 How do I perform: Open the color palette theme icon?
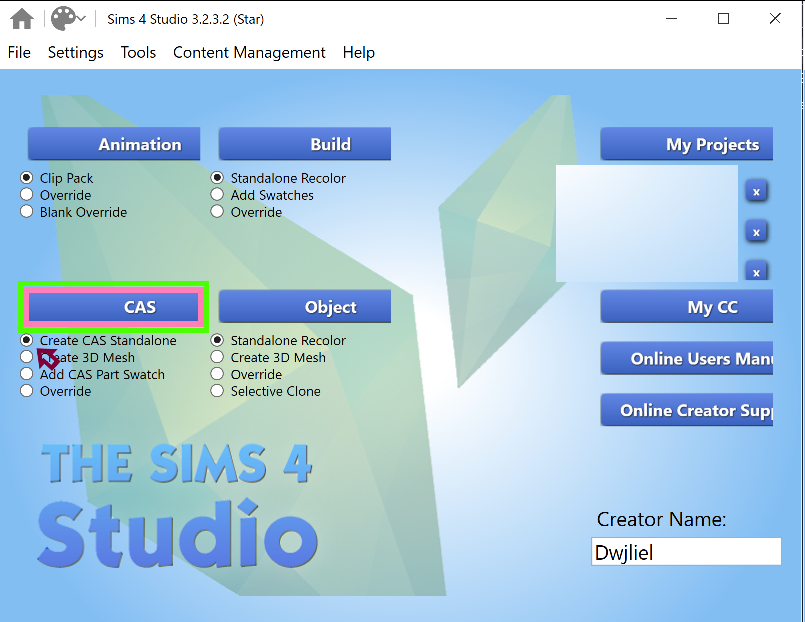(63, 19)
